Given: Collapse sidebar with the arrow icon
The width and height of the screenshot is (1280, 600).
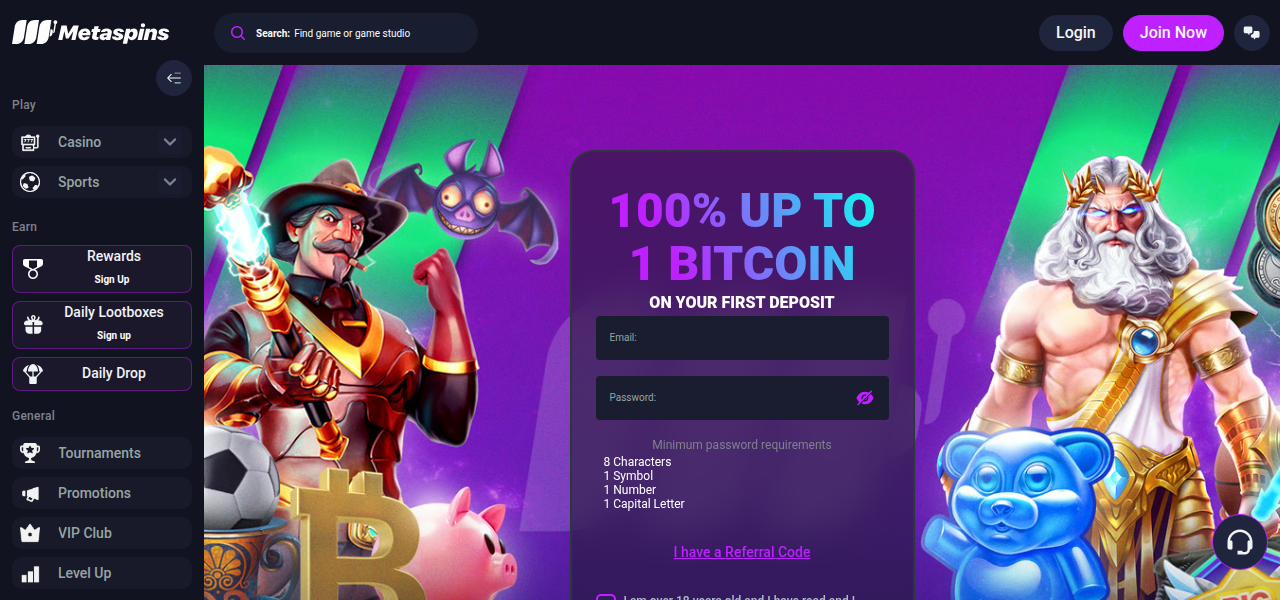Looking at the screenshot, I should 174,78.
